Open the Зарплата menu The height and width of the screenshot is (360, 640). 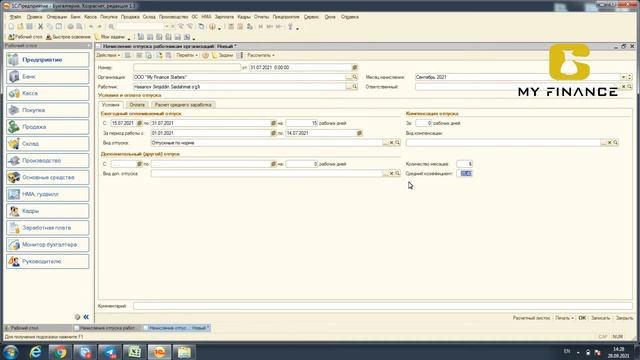coord(224,17)
